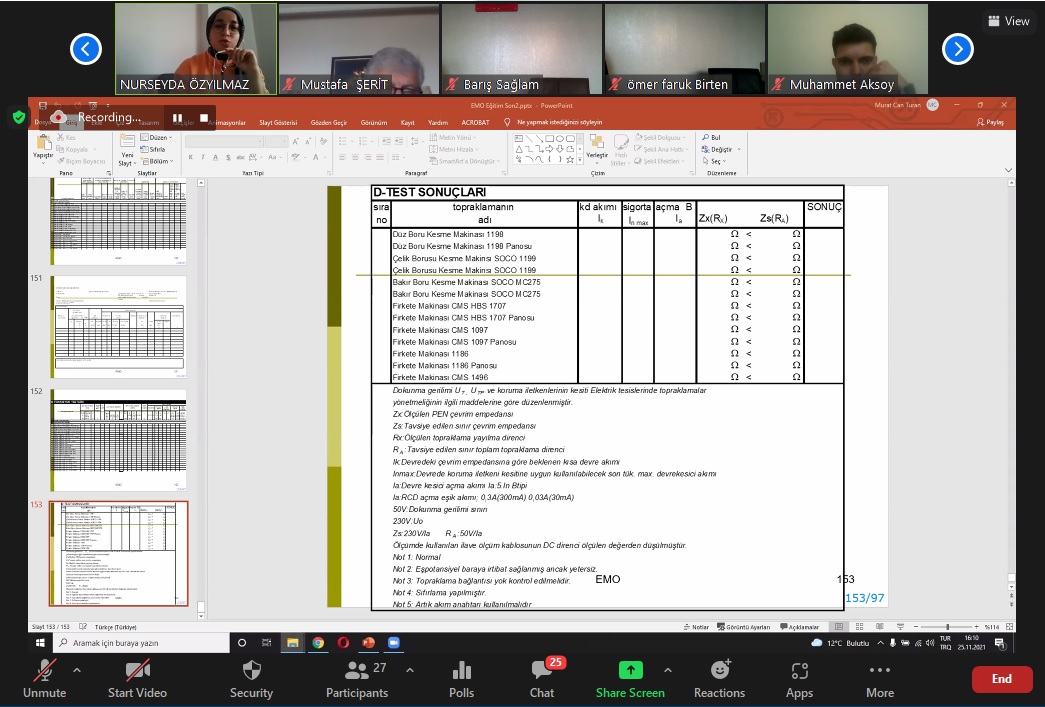Click the Windows taskbar search box
The image size is (1045, 707).
point(141,643)
